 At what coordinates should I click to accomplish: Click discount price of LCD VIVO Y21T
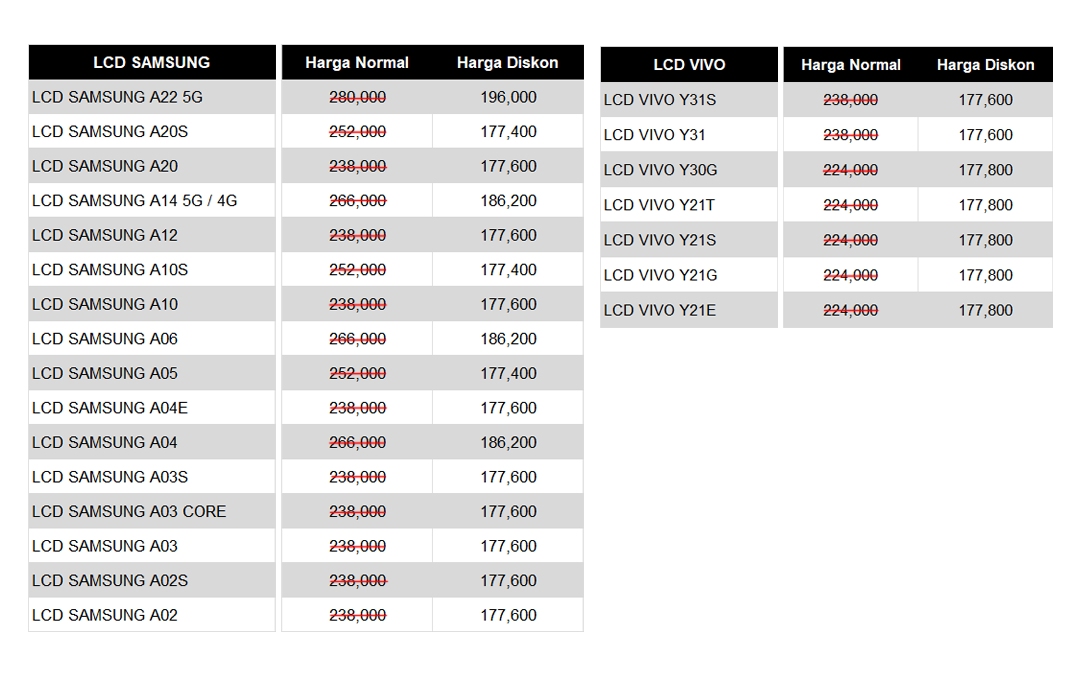coord(985,205)
